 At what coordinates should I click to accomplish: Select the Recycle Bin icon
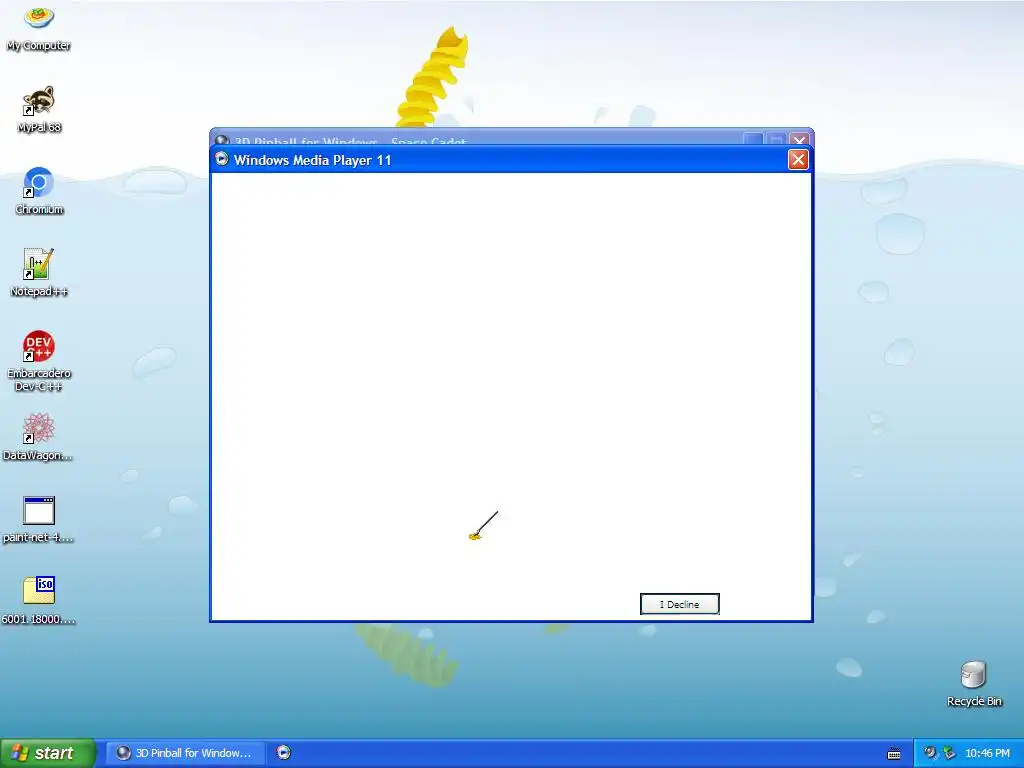tap(974, 683)
